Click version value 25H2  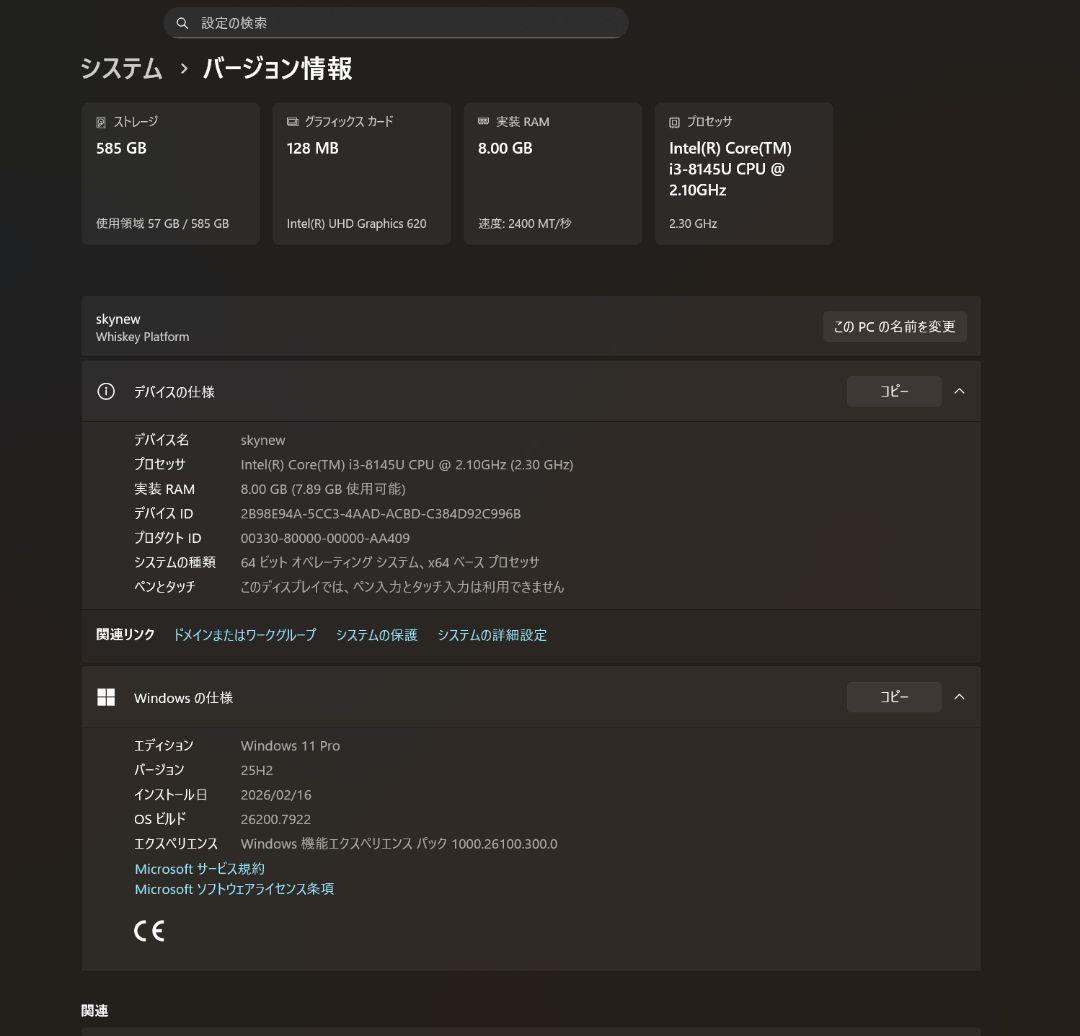point(257,770)
